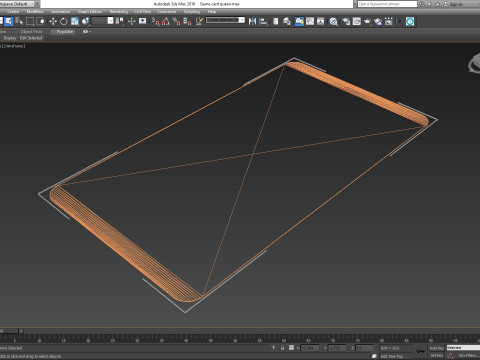Open Select by Name dialog

(x=19, y=21)
